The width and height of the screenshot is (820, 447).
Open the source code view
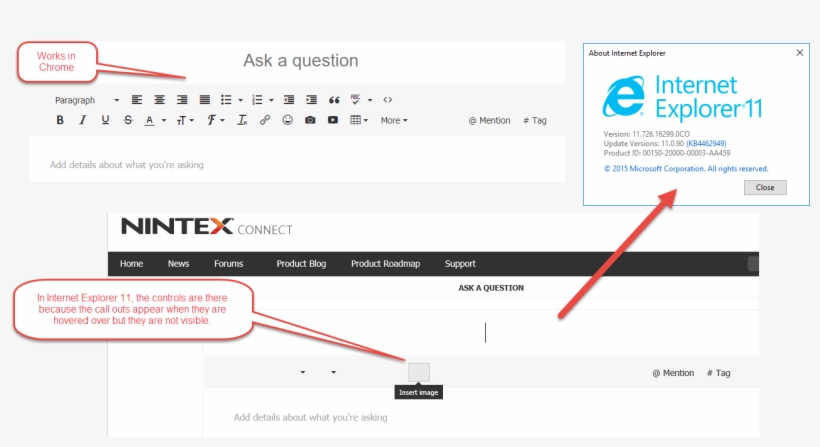388,100
